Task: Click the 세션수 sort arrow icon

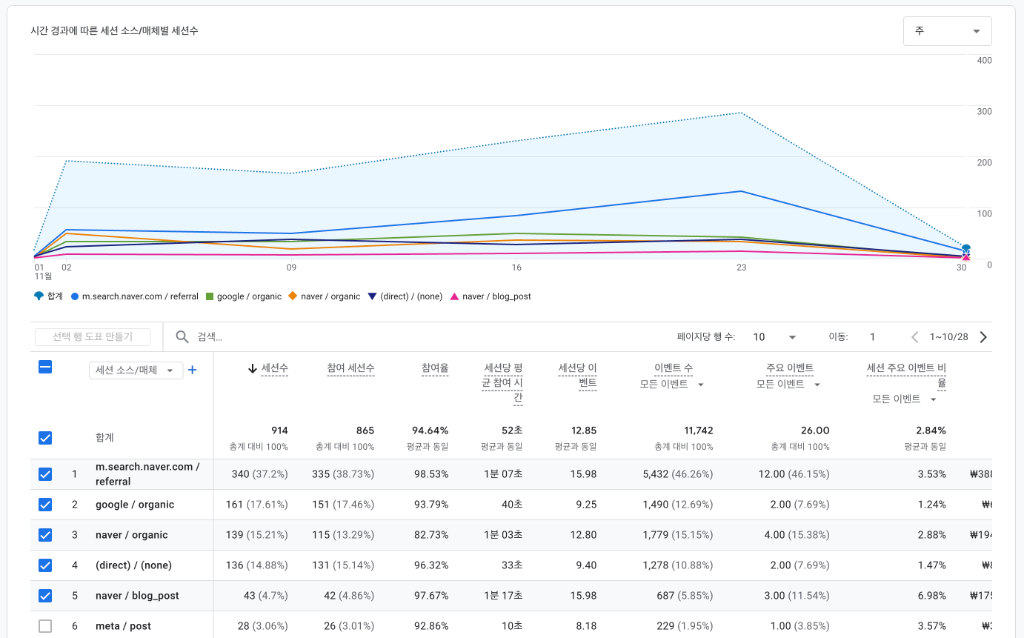Action: click(252, 369)
